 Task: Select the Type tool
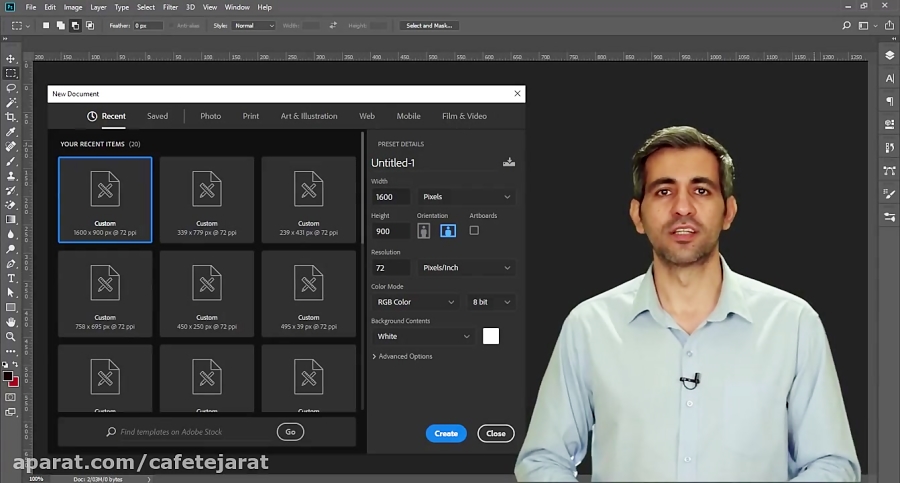pos(11,278)
